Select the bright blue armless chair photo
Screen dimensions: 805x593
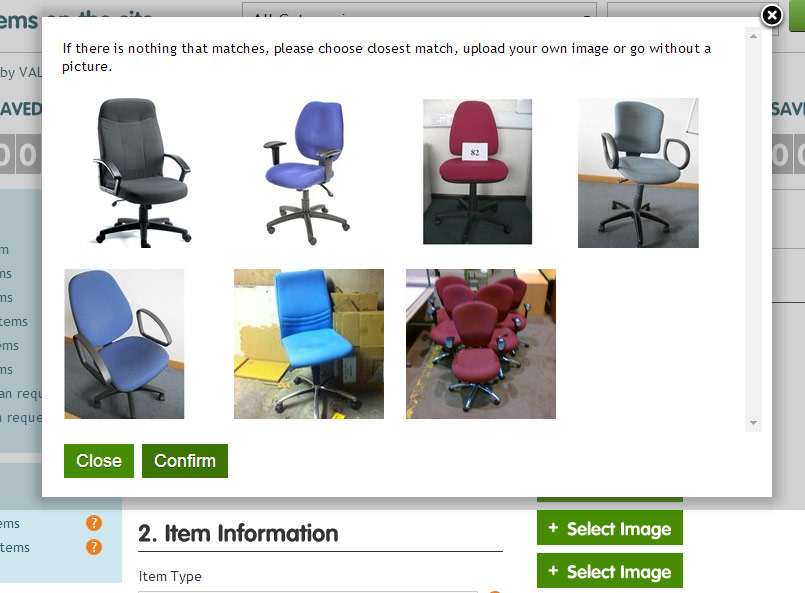click(x=309, y=344)
